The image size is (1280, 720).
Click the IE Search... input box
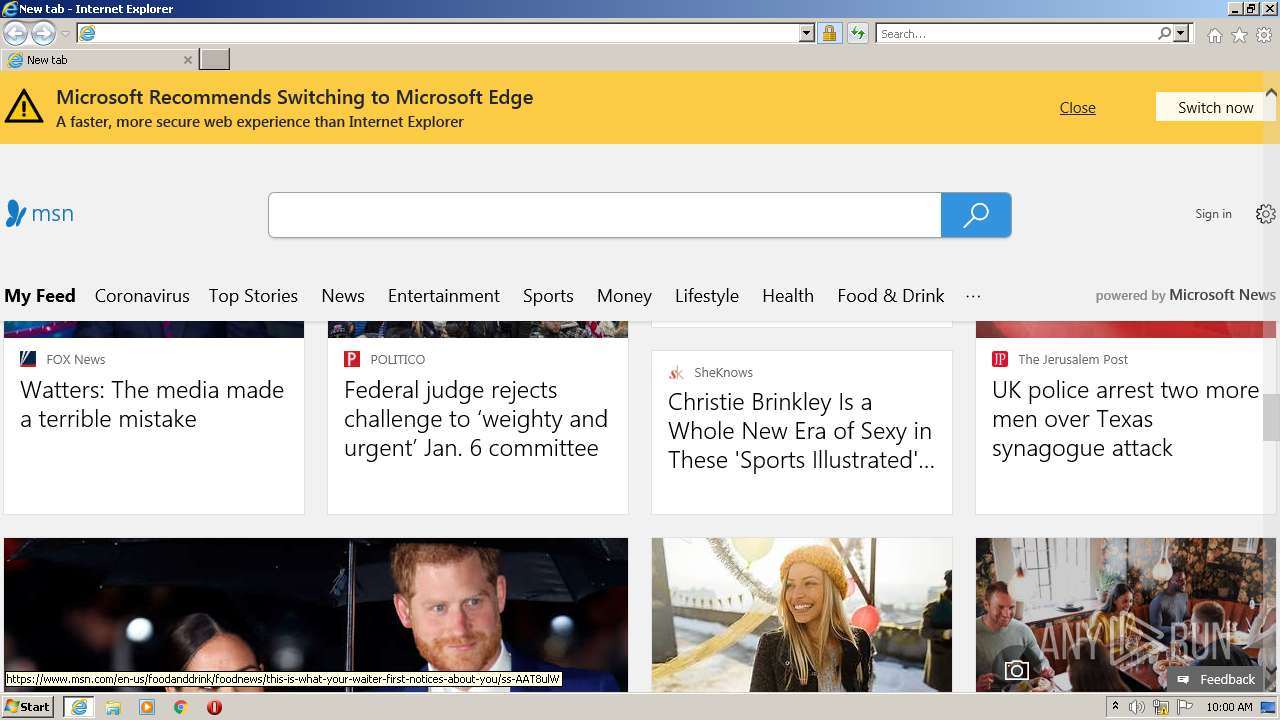coord(1016,33)
